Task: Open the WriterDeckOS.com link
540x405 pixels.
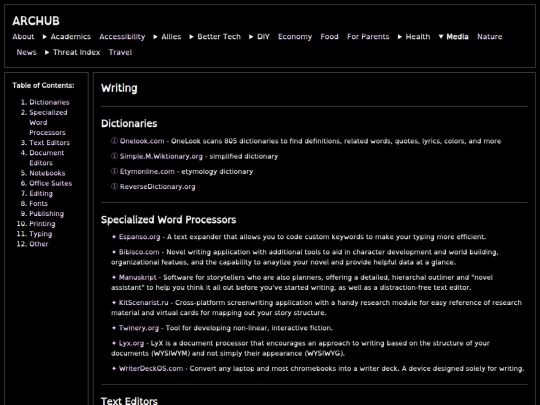Action: coord(151,368)
